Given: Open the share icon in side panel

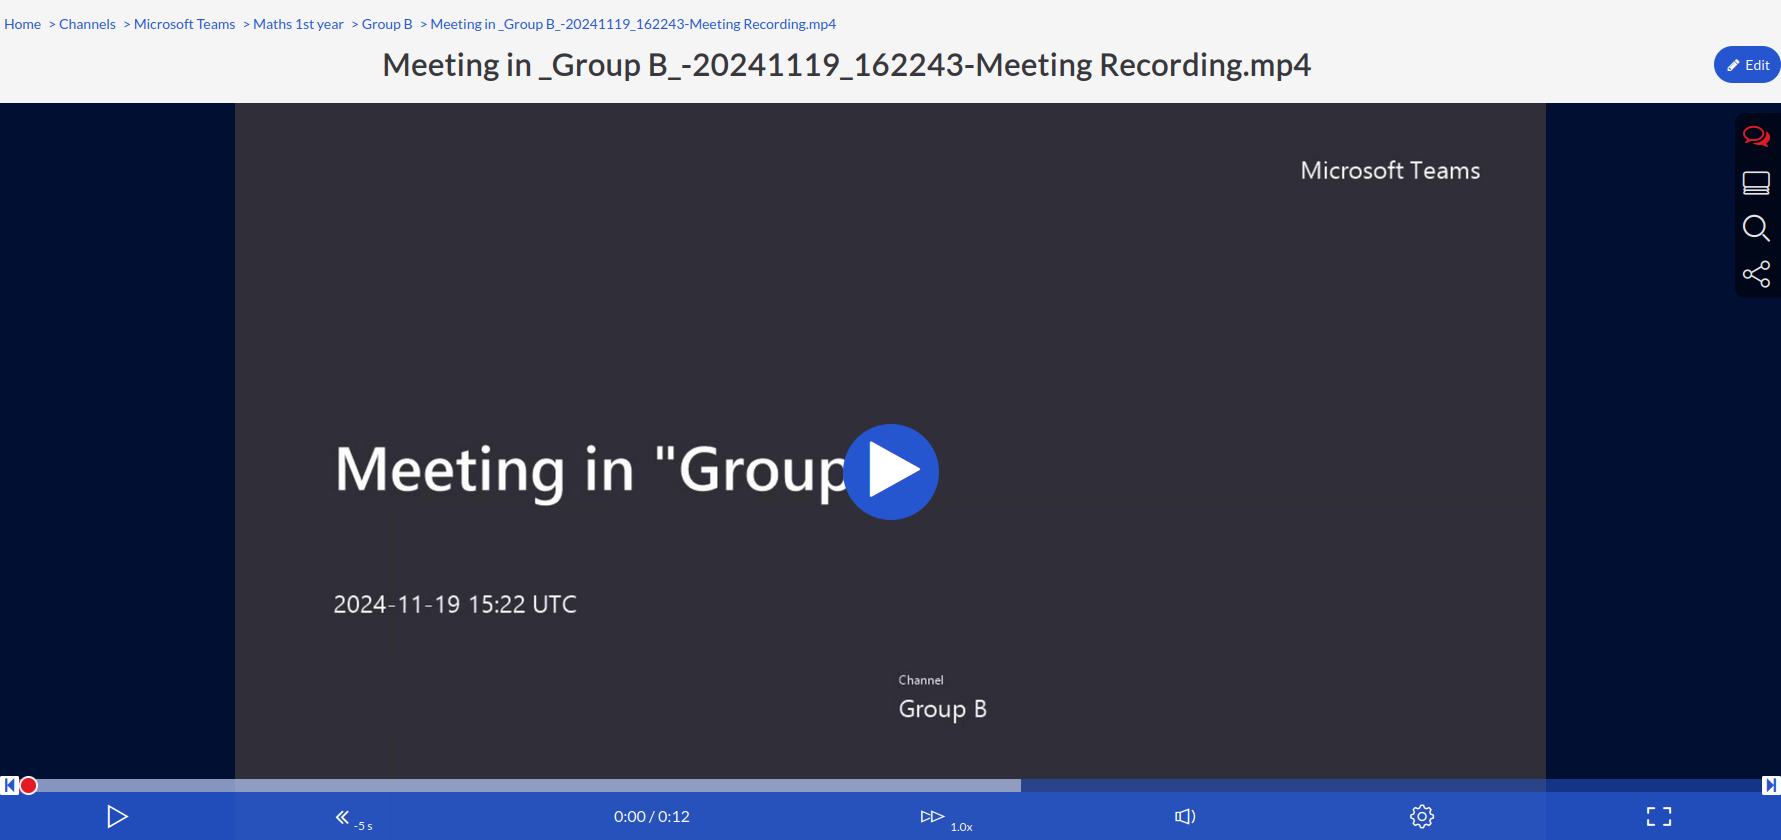Looking at the screenshot, I should click(x=1756, y=274).
